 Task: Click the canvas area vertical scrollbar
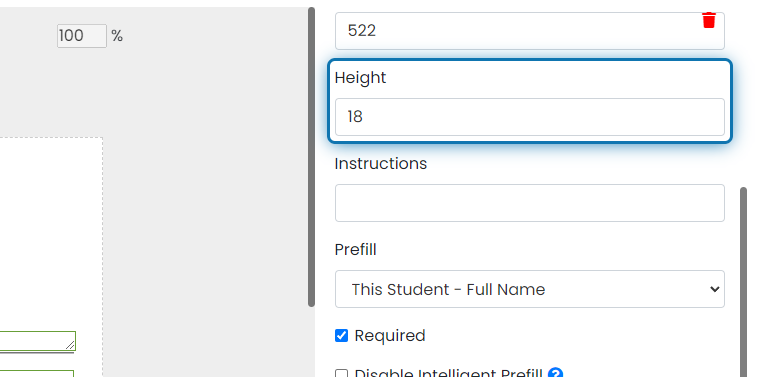[311, 157]
